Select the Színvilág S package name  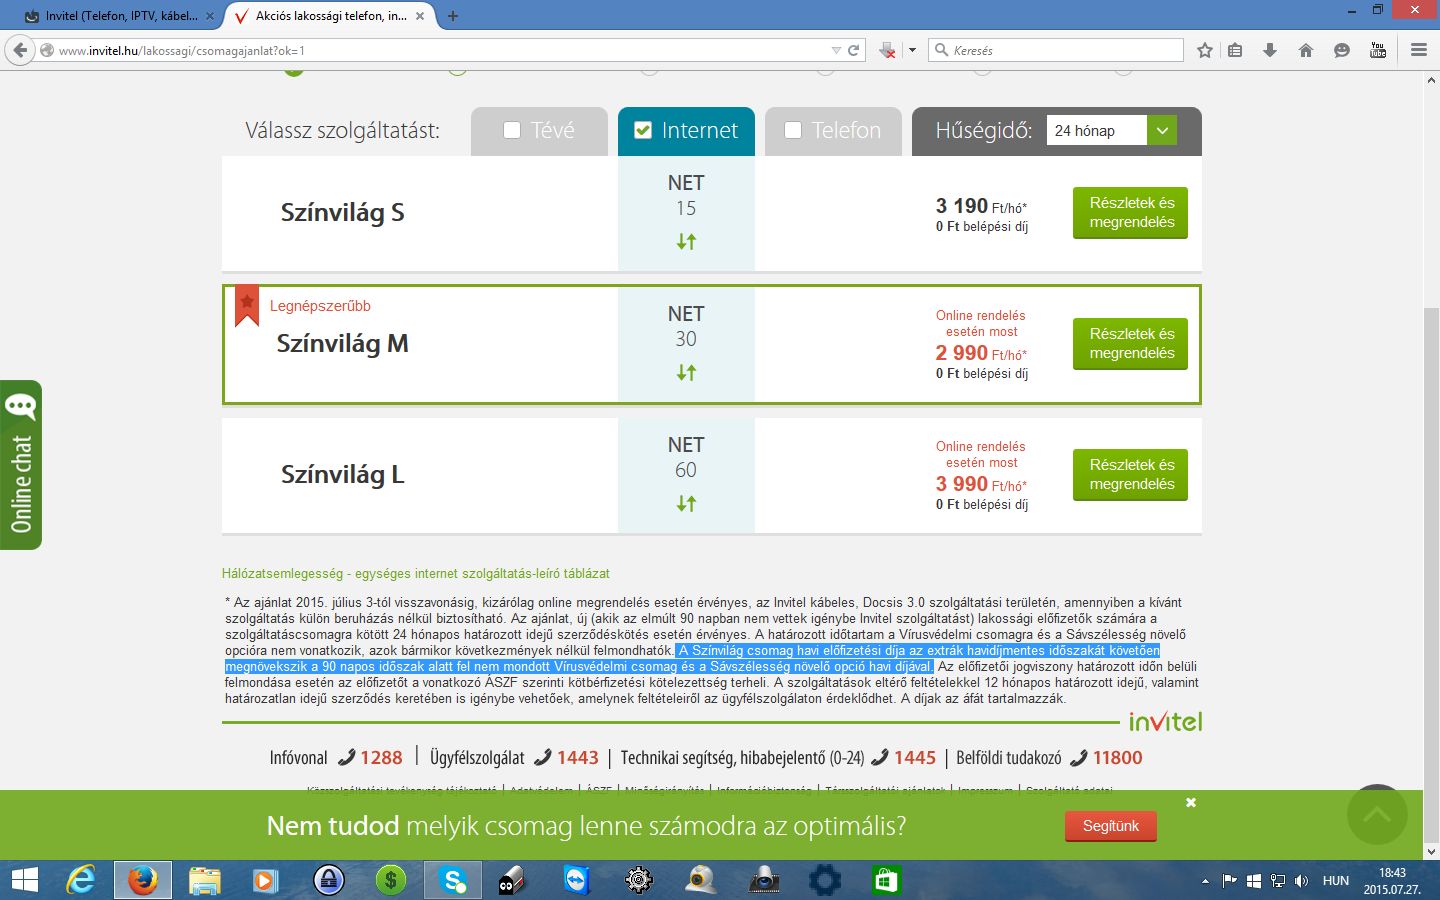pyautogui.click(x=342, y=213)
